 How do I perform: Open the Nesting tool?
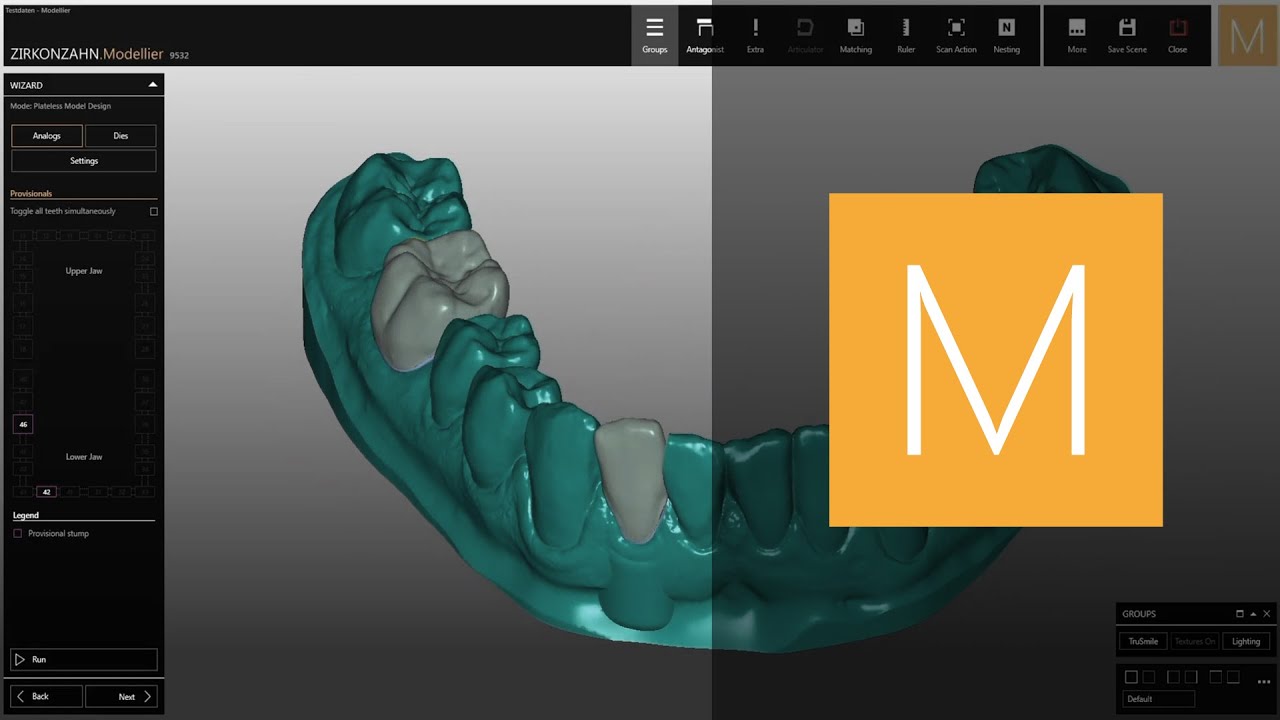pos(1006,36)
